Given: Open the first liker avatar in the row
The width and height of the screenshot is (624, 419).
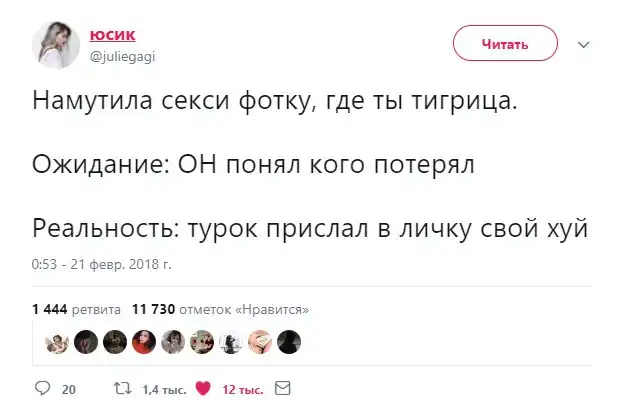Looking at the screenshot, I should 58,343.
